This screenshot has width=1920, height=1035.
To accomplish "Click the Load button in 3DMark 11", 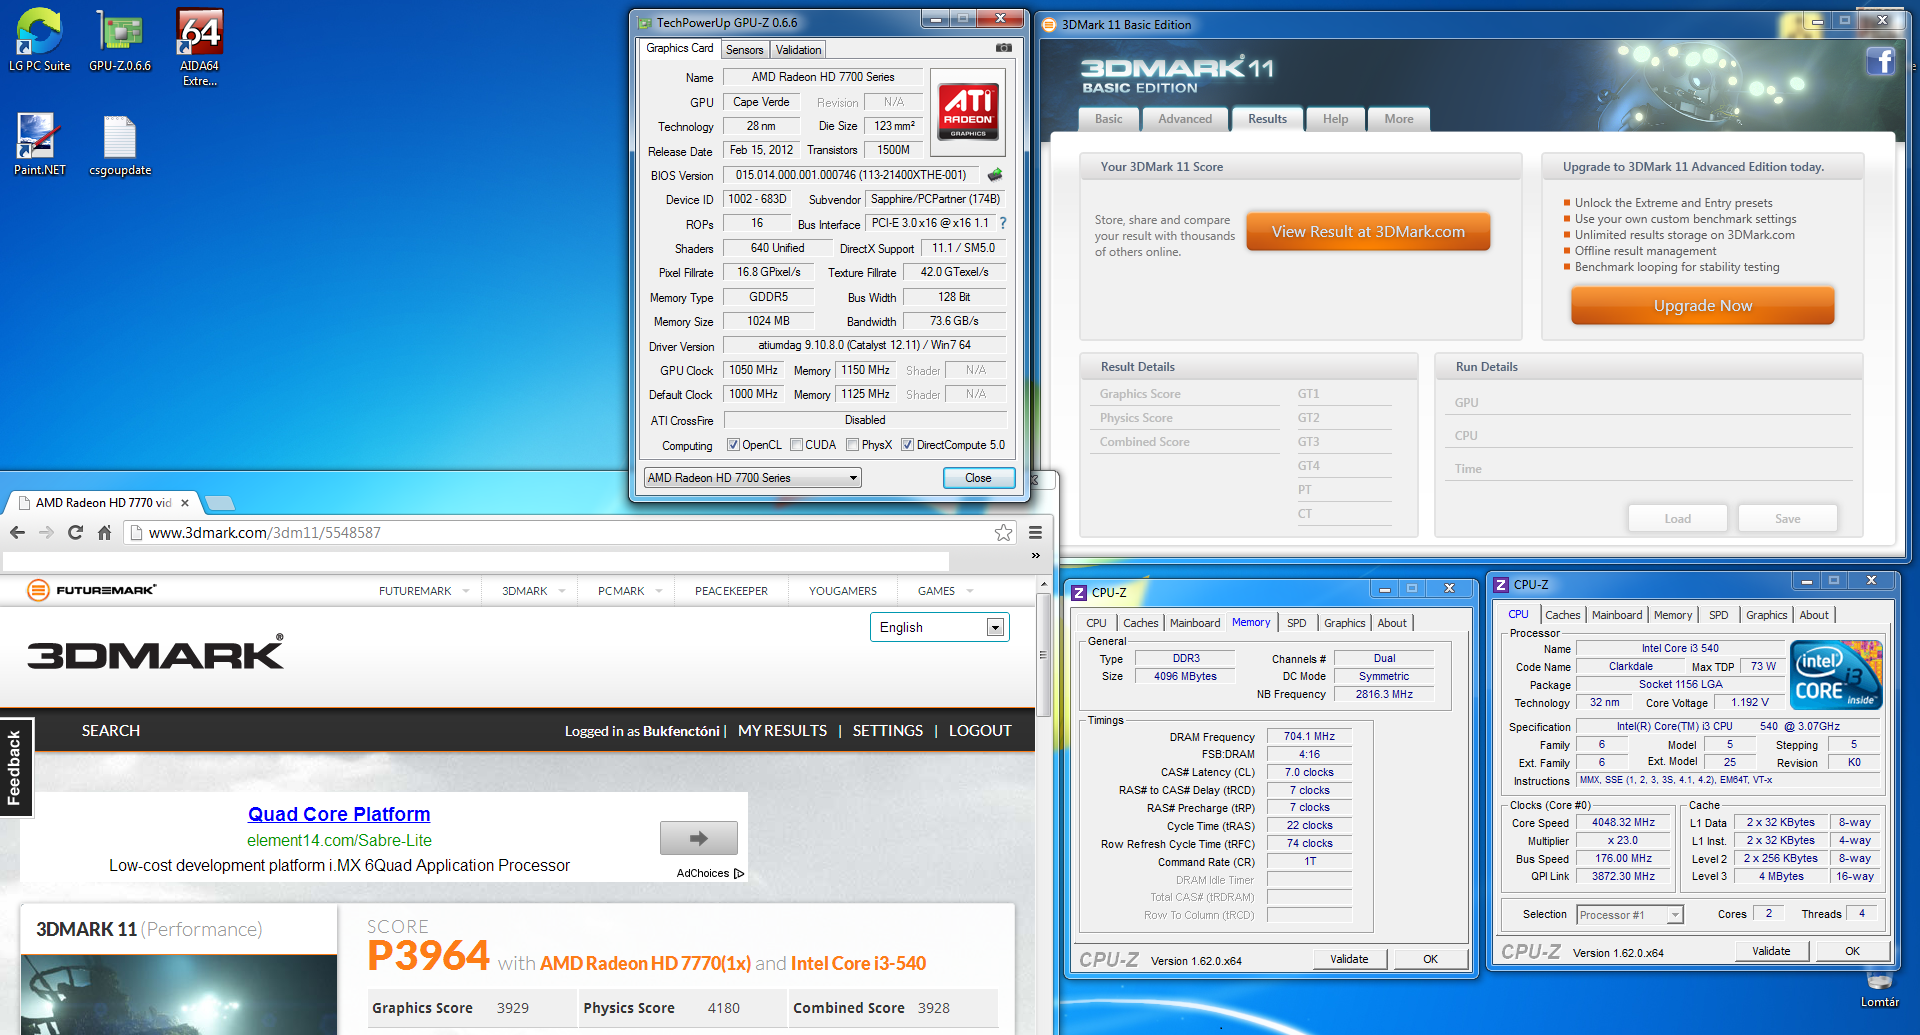I will 1677,518.
